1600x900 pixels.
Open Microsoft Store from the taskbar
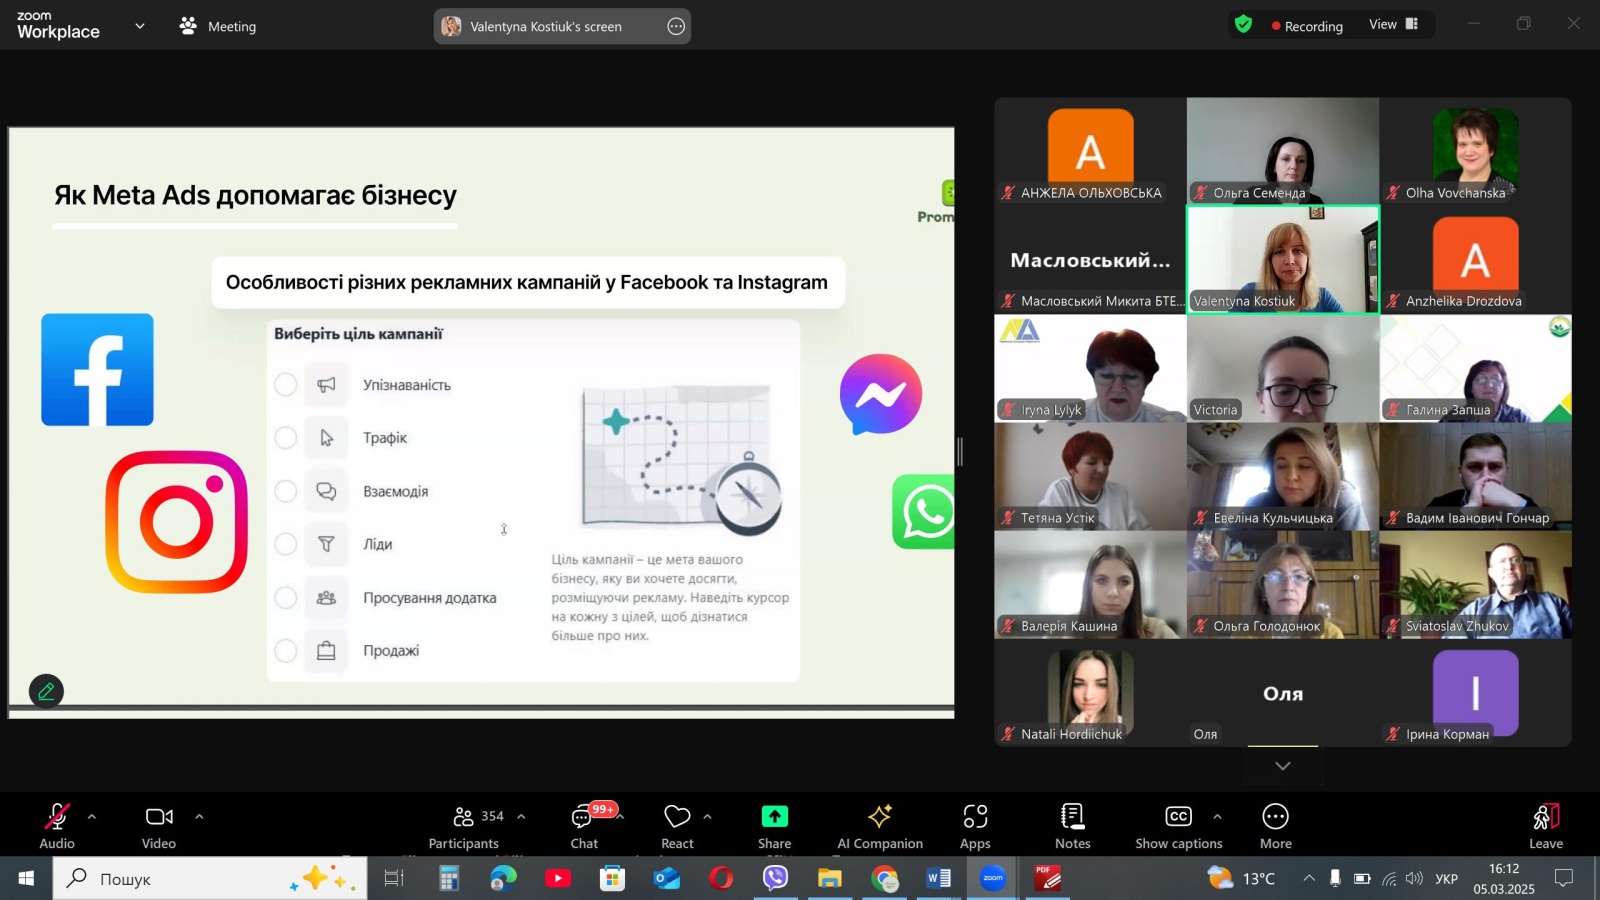(612, 878)
